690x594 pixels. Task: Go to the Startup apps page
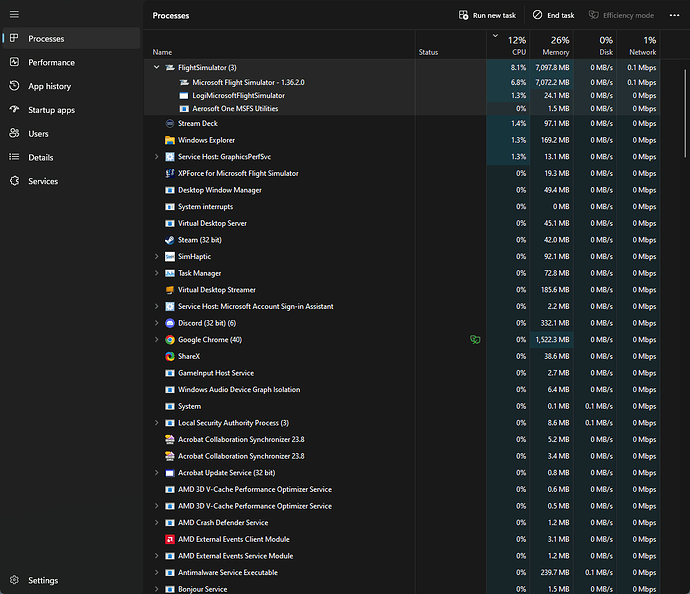click(71, 110)
